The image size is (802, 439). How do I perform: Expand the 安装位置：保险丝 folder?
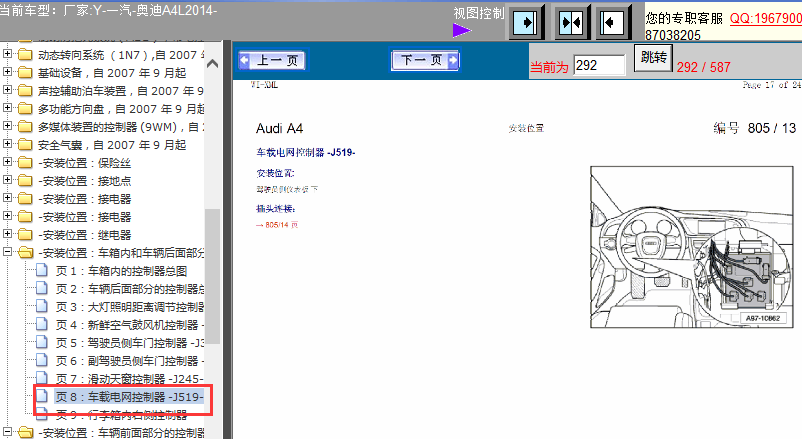coord(7,162)
